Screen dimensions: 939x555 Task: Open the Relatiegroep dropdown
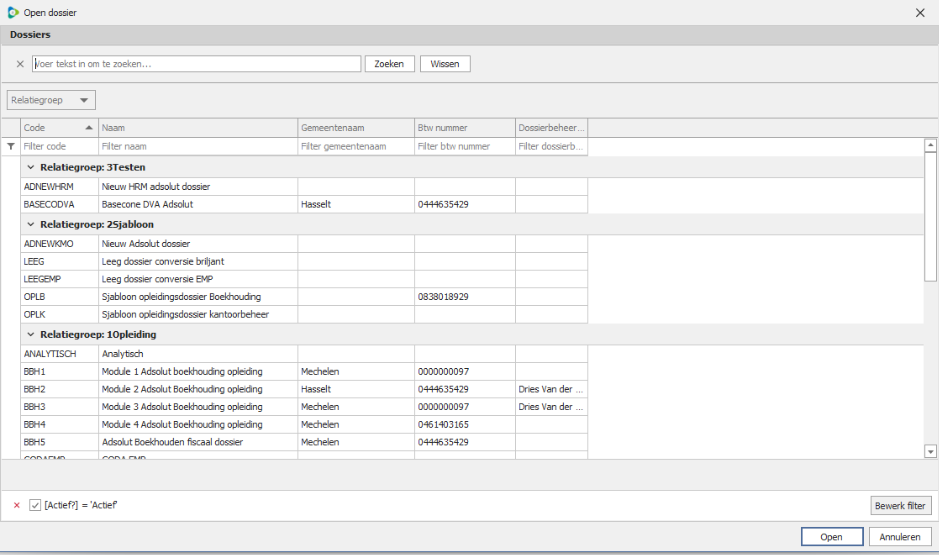[52, 100]
